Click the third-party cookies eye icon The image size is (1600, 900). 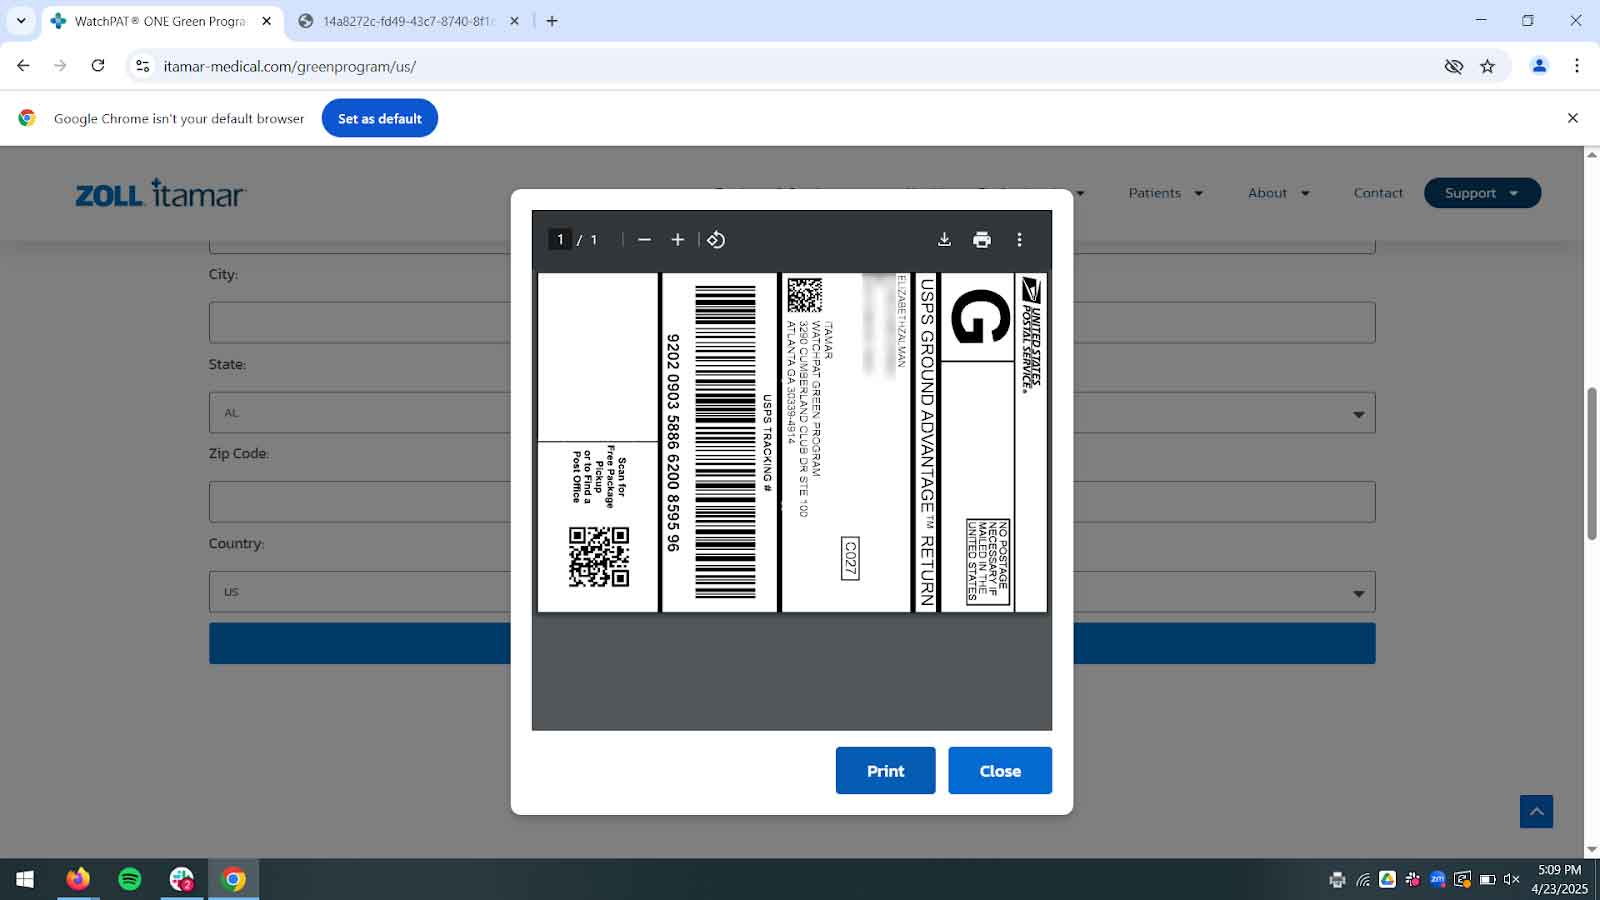1453,66
